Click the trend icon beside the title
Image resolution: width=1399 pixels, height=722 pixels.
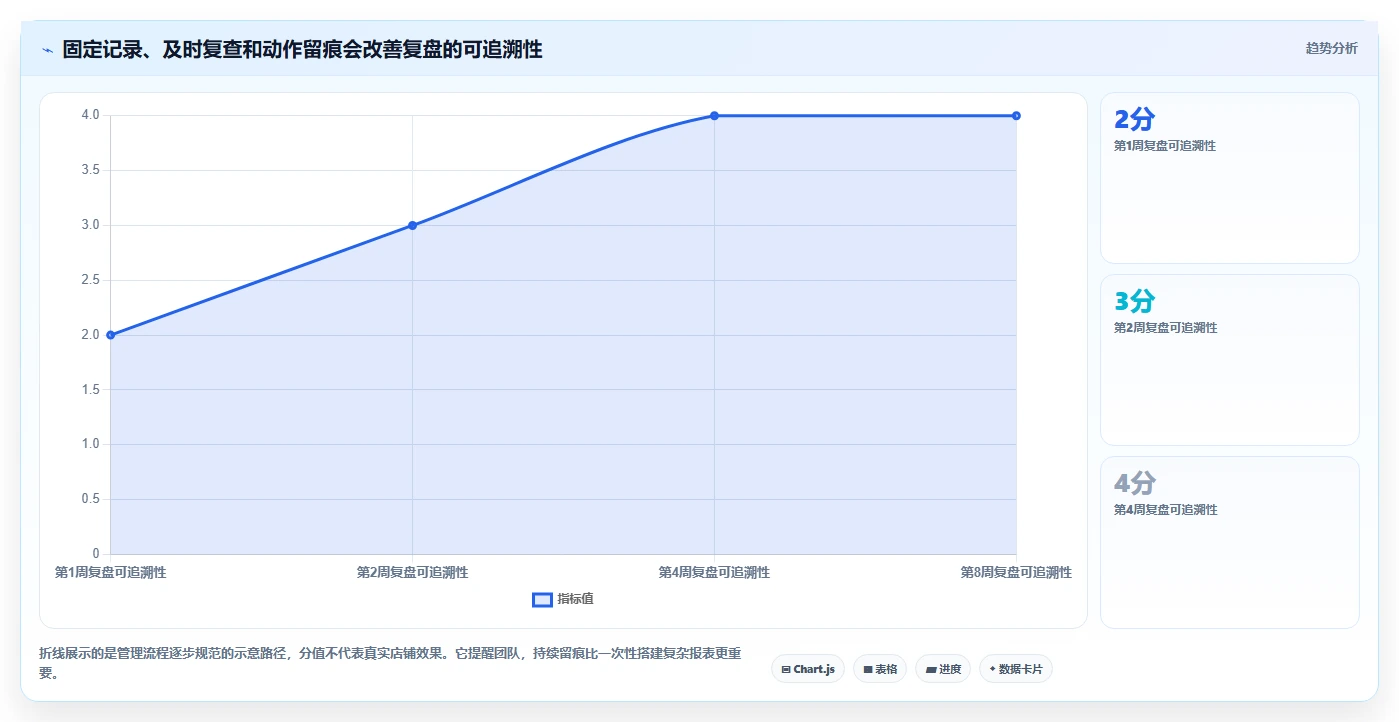click(47, 50)
